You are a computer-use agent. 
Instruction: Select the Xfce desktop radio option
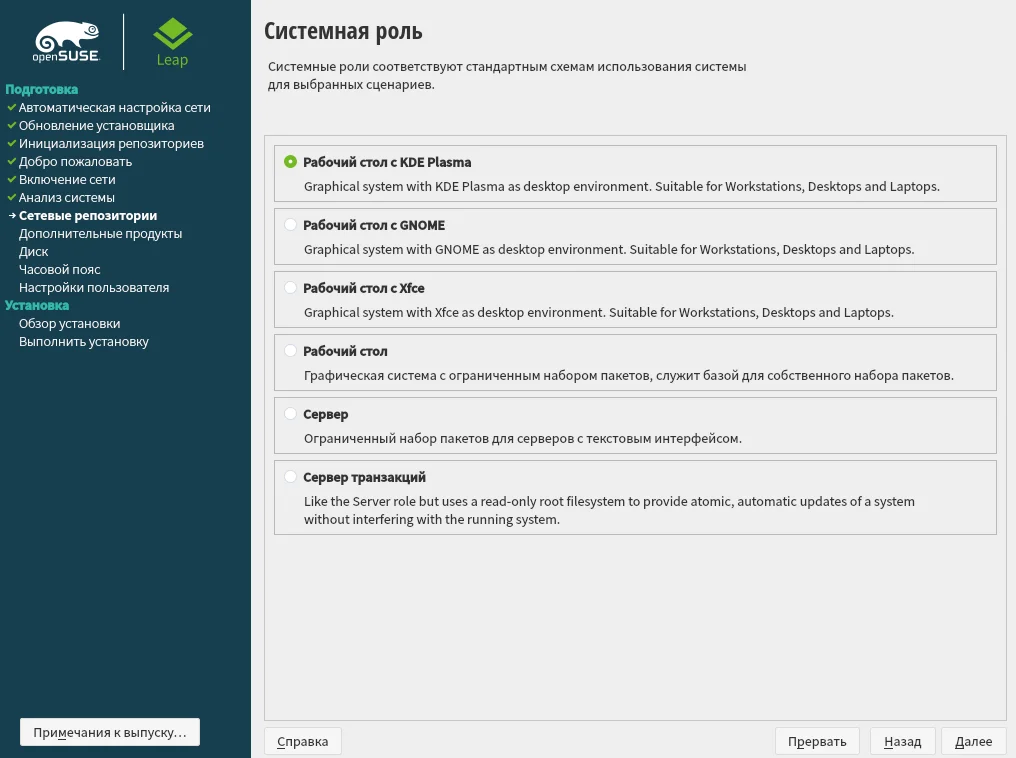[x=291, y=288]
